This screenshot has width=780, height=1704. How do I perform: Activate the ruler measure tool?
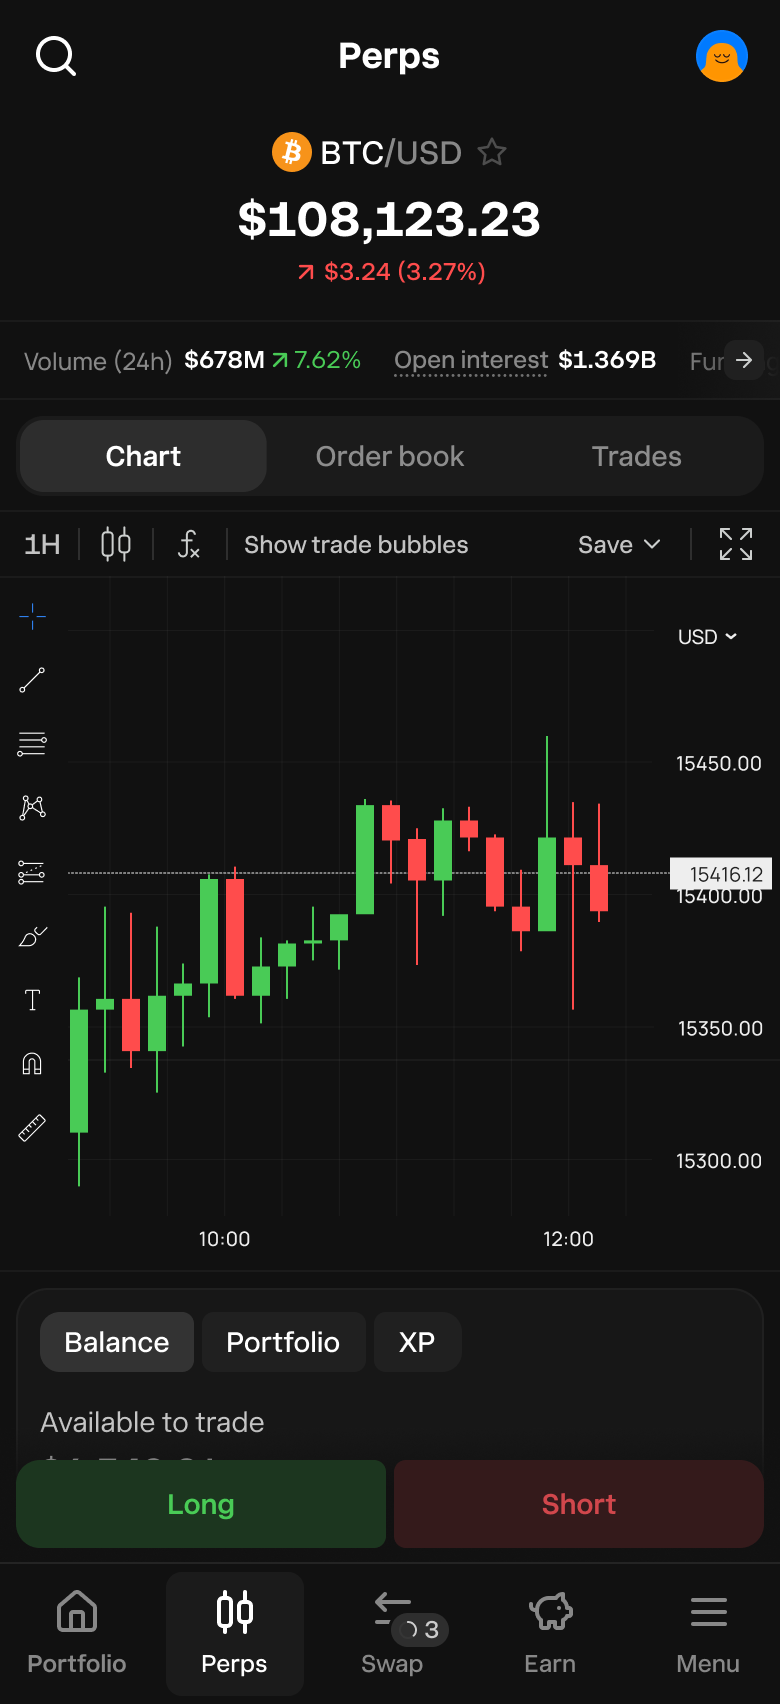point(32,1128)
